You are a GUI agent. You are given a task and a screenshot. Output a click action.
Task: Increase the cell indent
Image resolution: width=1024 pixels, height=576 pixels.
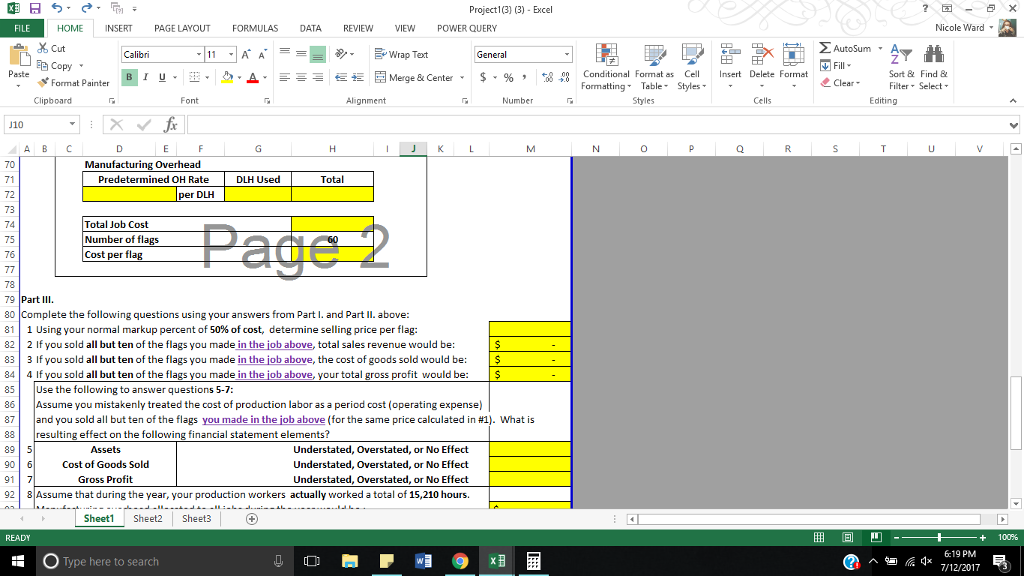pyautogui.click(x=357, y=77)
